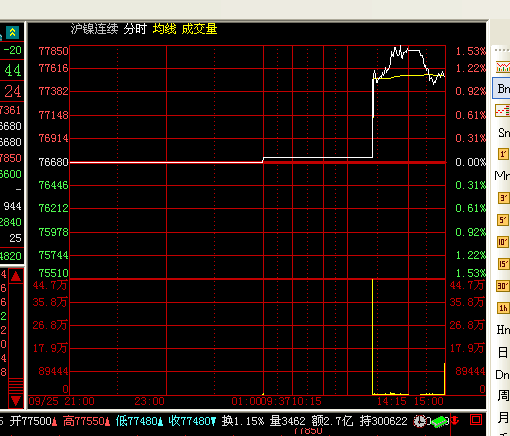Choose the 15-minute chart period icon
Viewport: 510px width, 436px height.
coord(503,264)
